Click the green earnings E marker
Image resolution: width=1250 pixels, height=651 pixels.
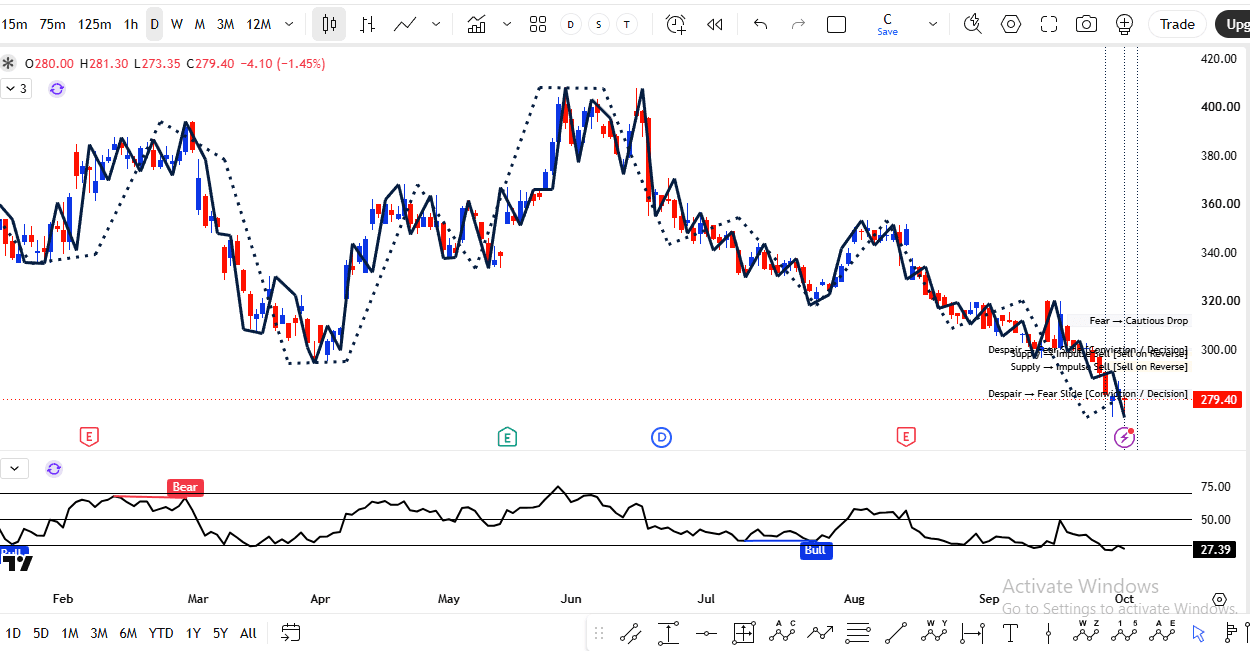click(507, 437)
